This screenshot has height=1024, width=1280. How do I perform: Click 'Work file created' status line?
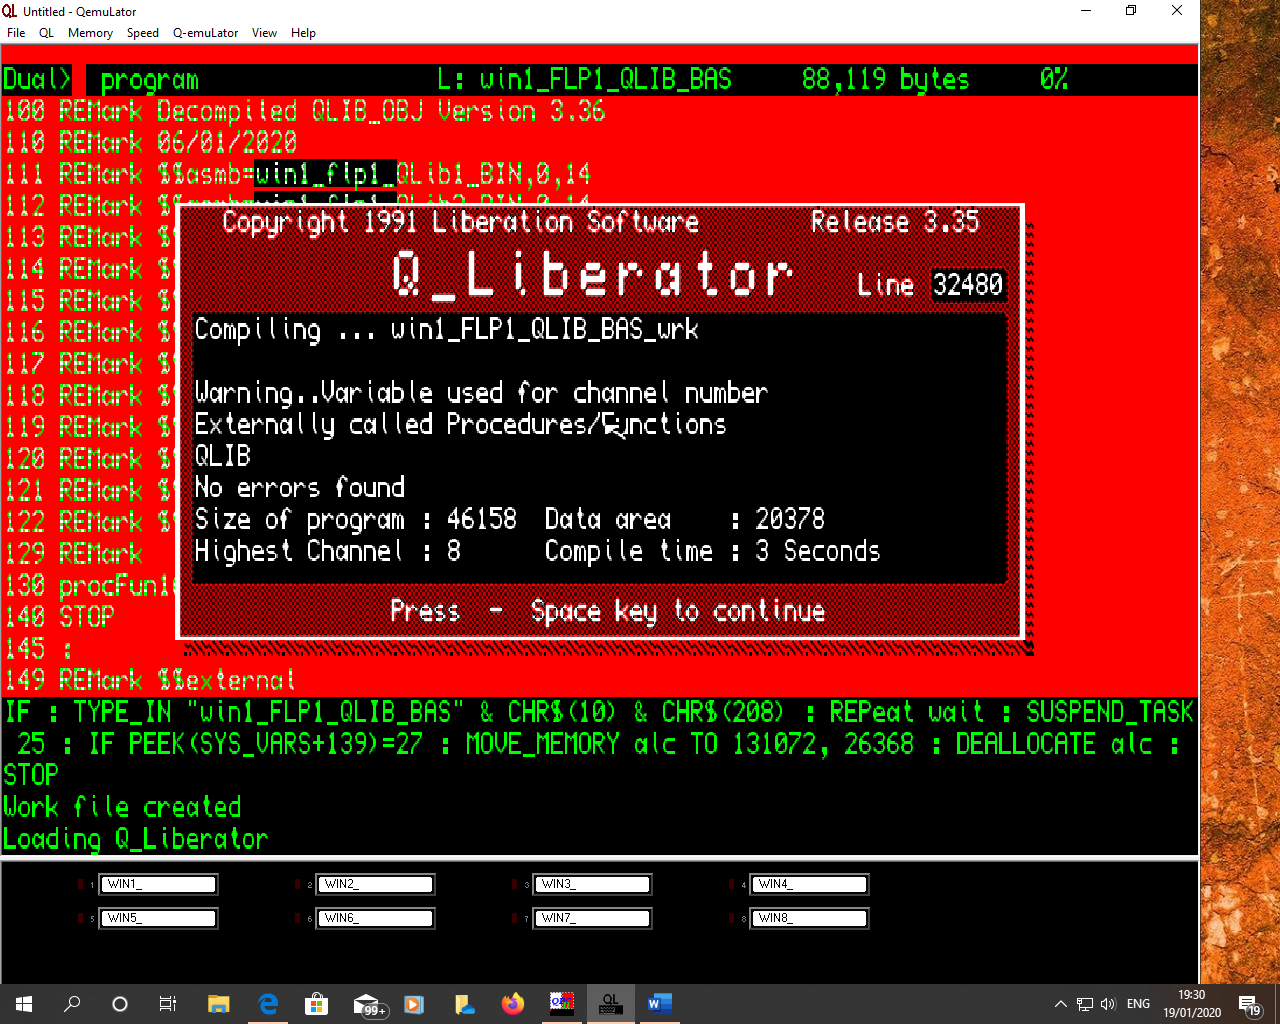tap(122, 807)
